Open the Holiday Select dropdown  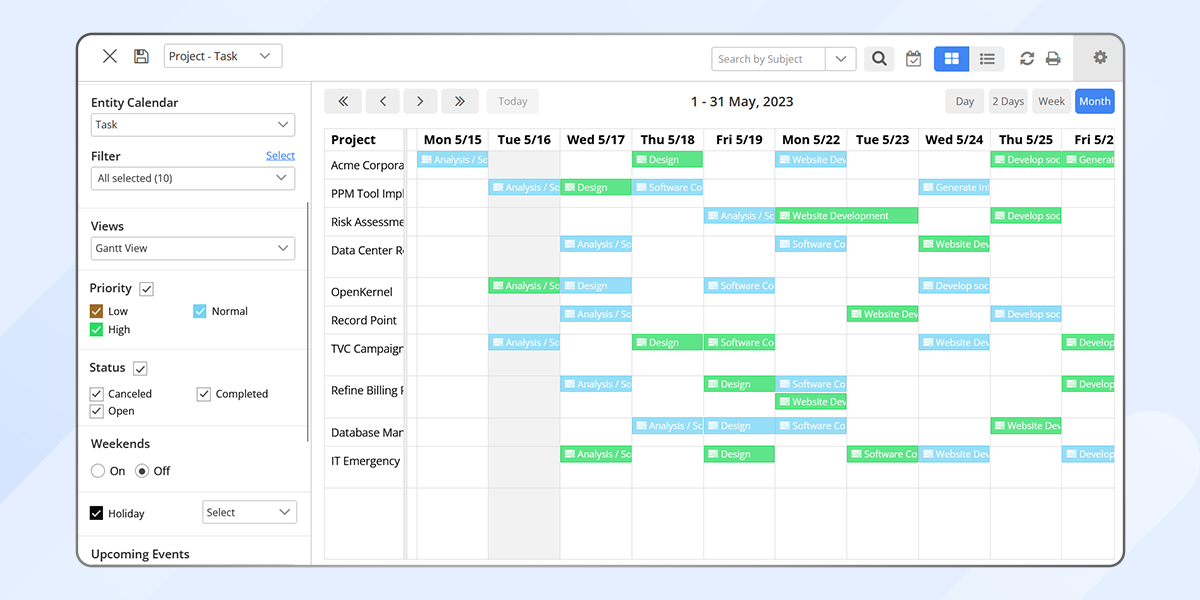(x=249, y=512)
